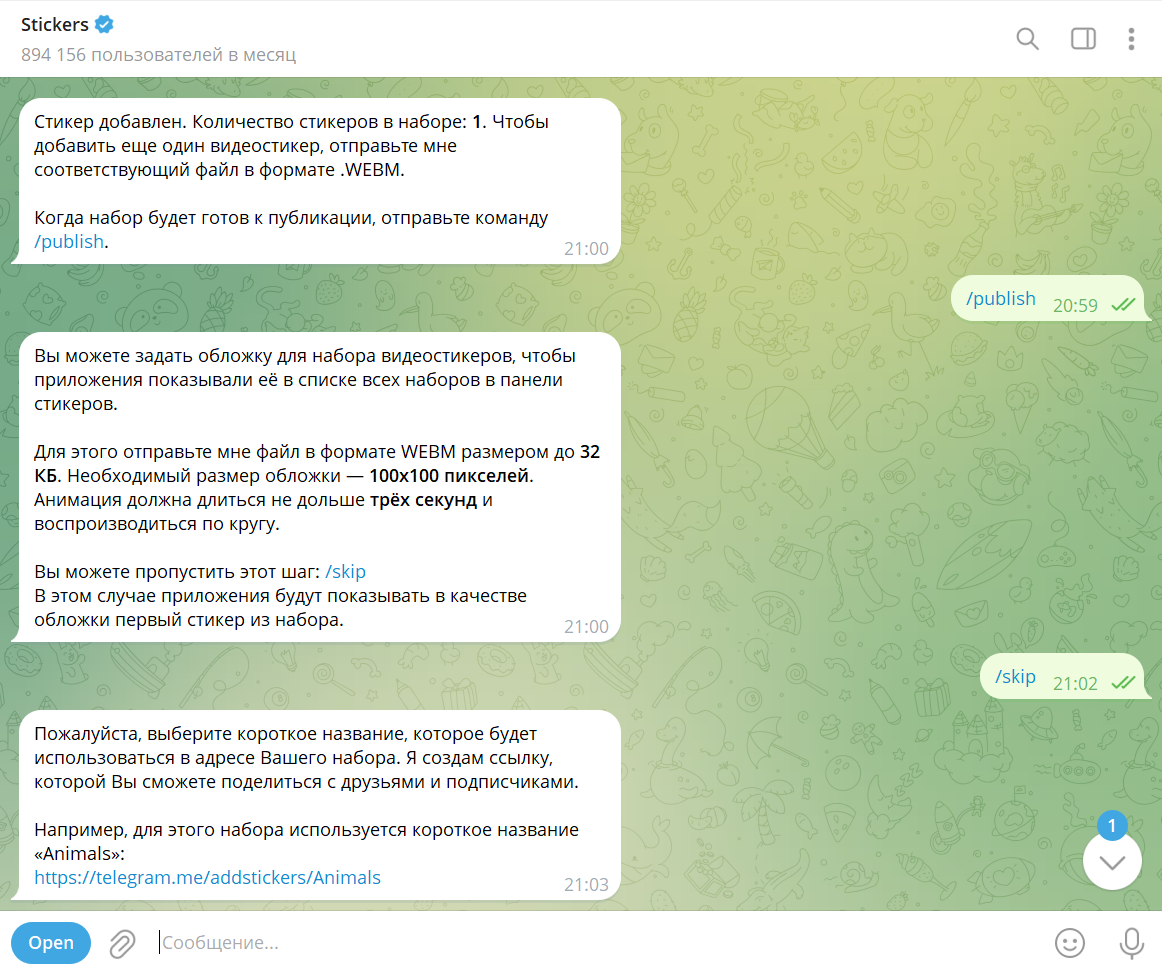
Task: Click the verified badge next to Stickers
Action: pyautogui.click(x=104, y=24)
